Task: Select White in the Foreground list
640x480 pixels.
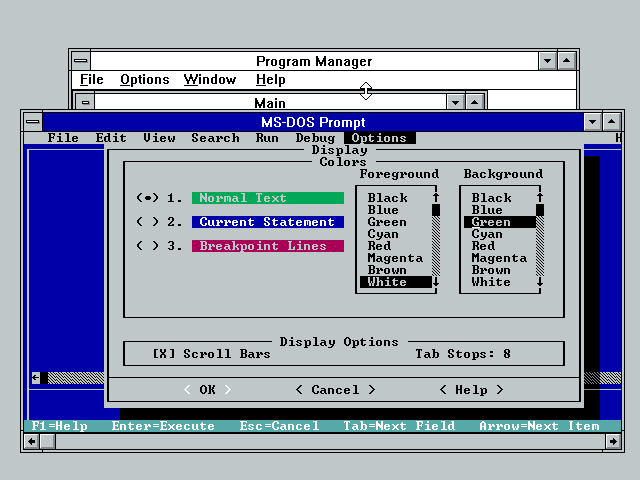Action: (x=395, y=282)
